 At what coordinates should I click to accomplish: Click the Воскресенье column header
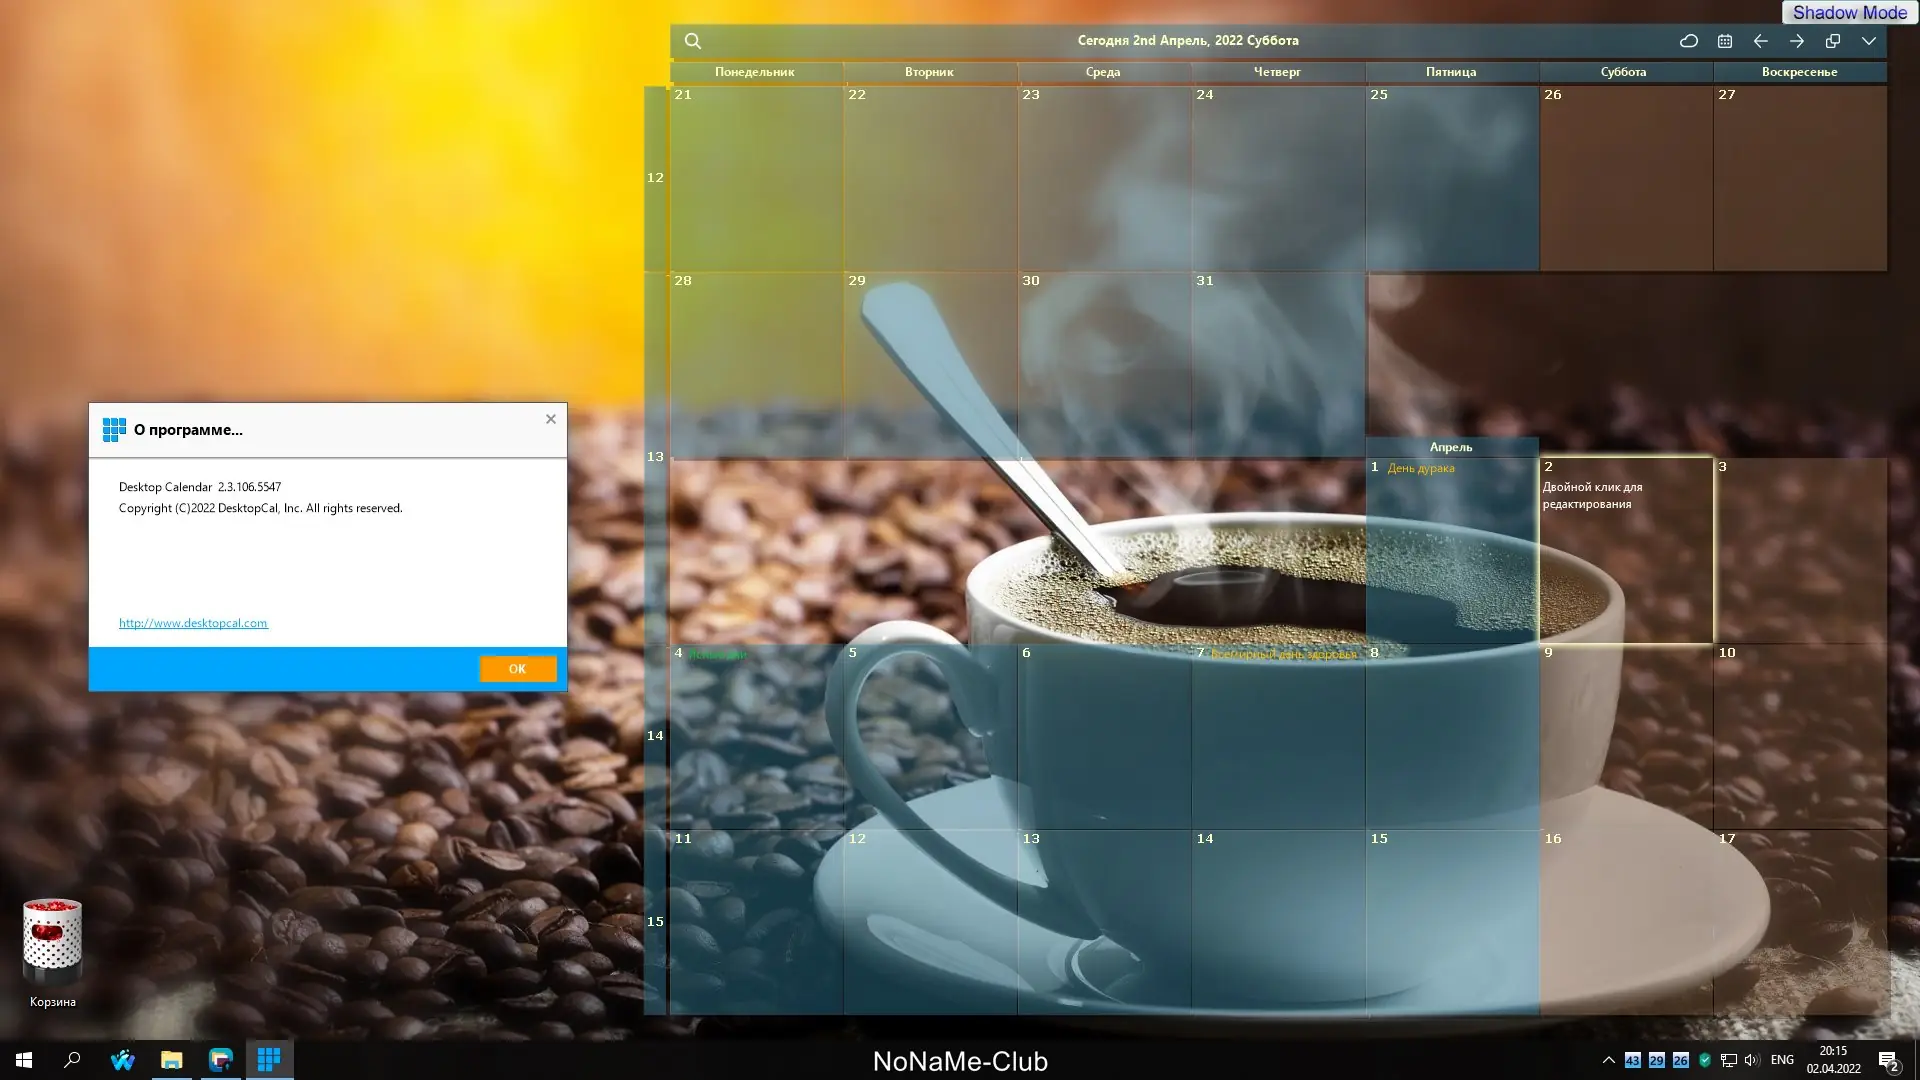point(1799,72)
